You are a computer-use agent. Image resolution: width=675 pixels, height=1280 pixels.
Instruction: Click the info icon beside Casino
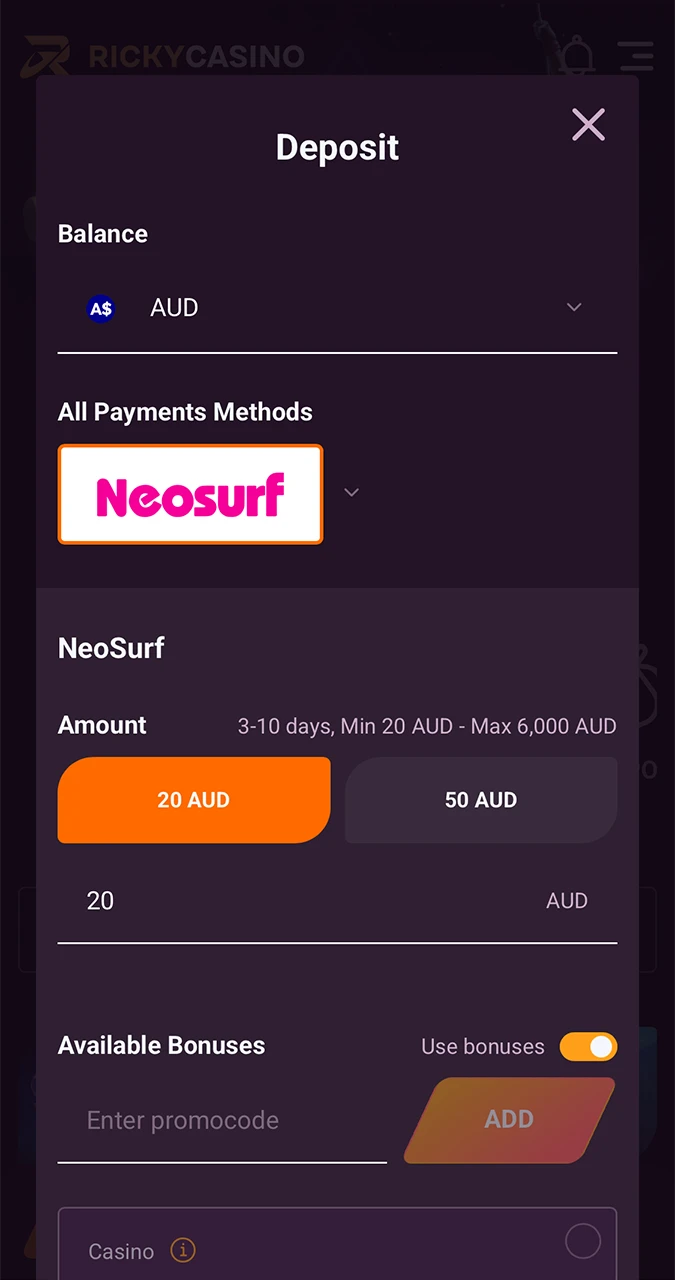coord(182,1250)
